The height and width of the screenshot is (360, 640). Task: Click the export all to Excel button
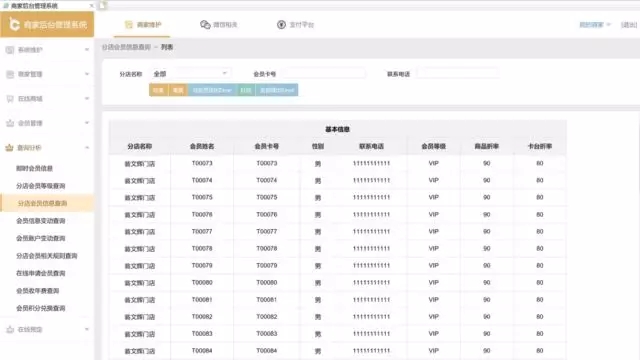point(277,90)
